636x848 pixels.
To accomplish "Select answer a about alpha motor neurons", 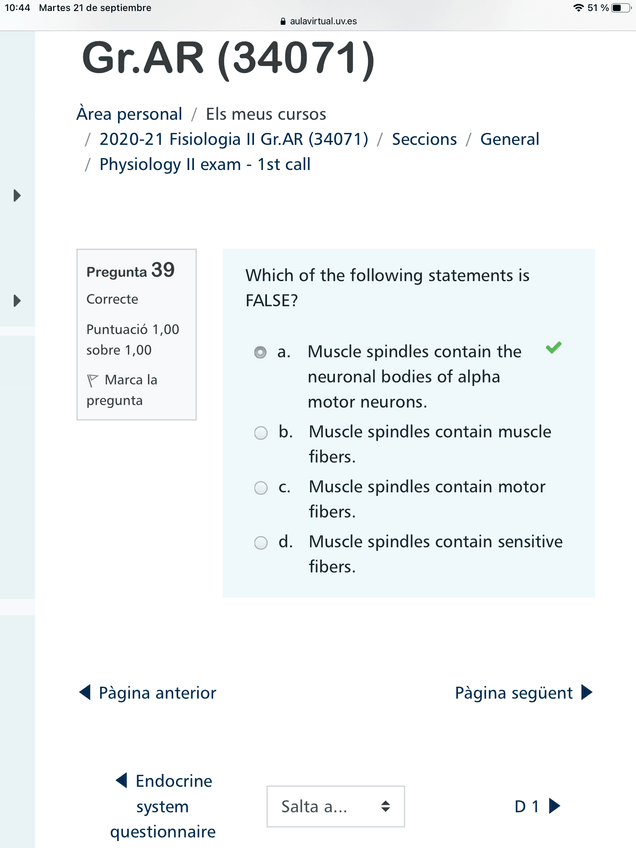I will point(261,352).
